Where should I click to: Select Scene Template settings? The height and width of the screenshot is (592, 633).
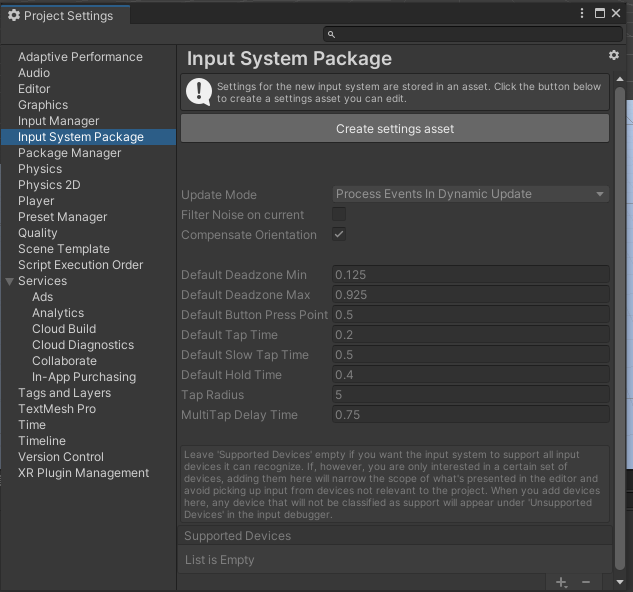tap(64, 249)
